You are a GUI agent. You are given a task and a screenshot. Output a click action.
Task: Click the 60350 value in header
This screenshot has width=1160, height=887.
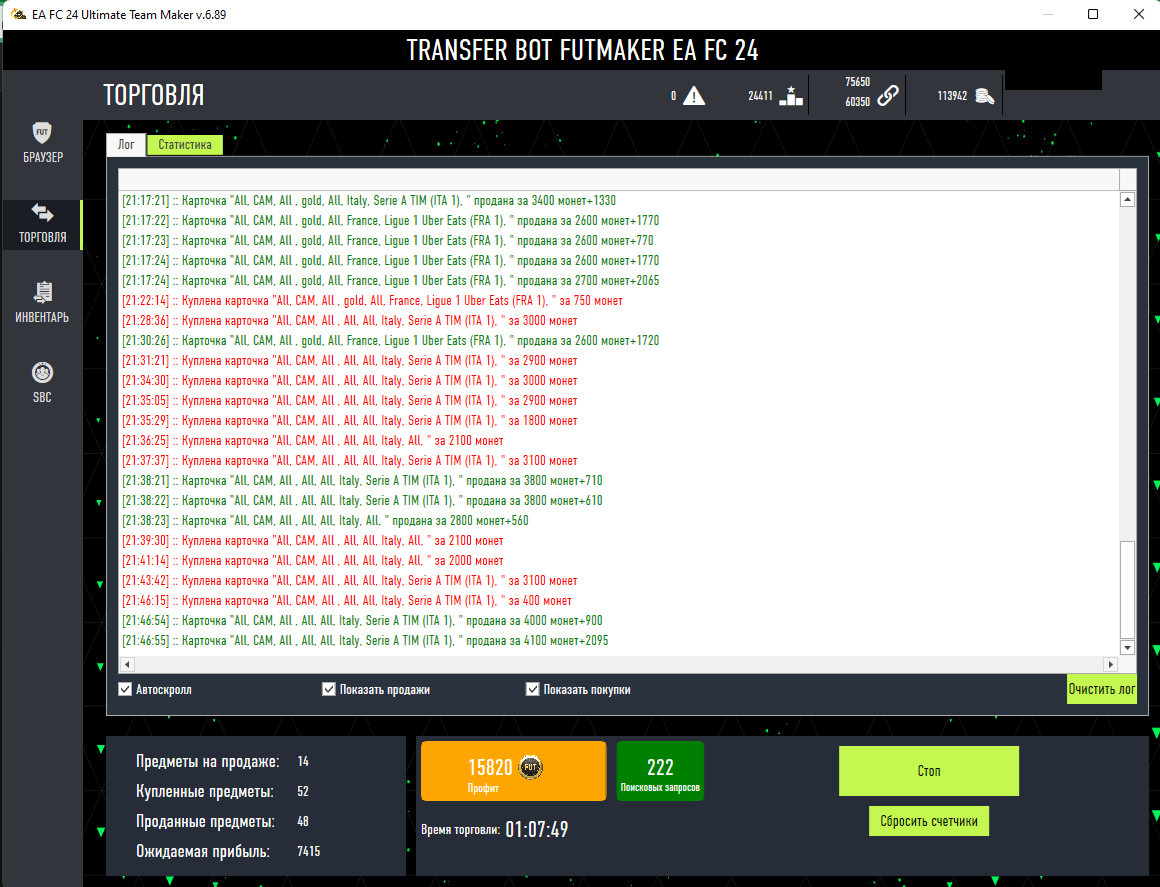857,102
